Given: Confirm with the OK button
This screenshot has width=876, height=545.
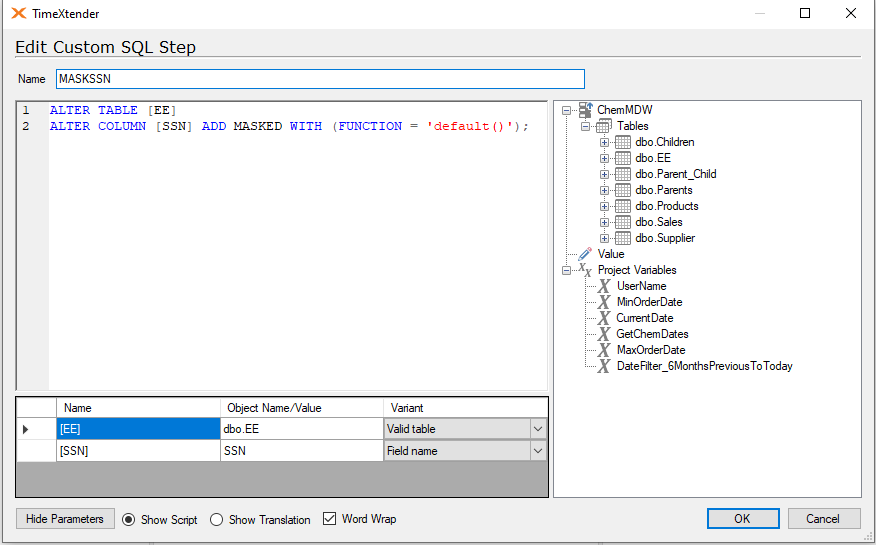Looking at the screenshot, I should [743, 519].
